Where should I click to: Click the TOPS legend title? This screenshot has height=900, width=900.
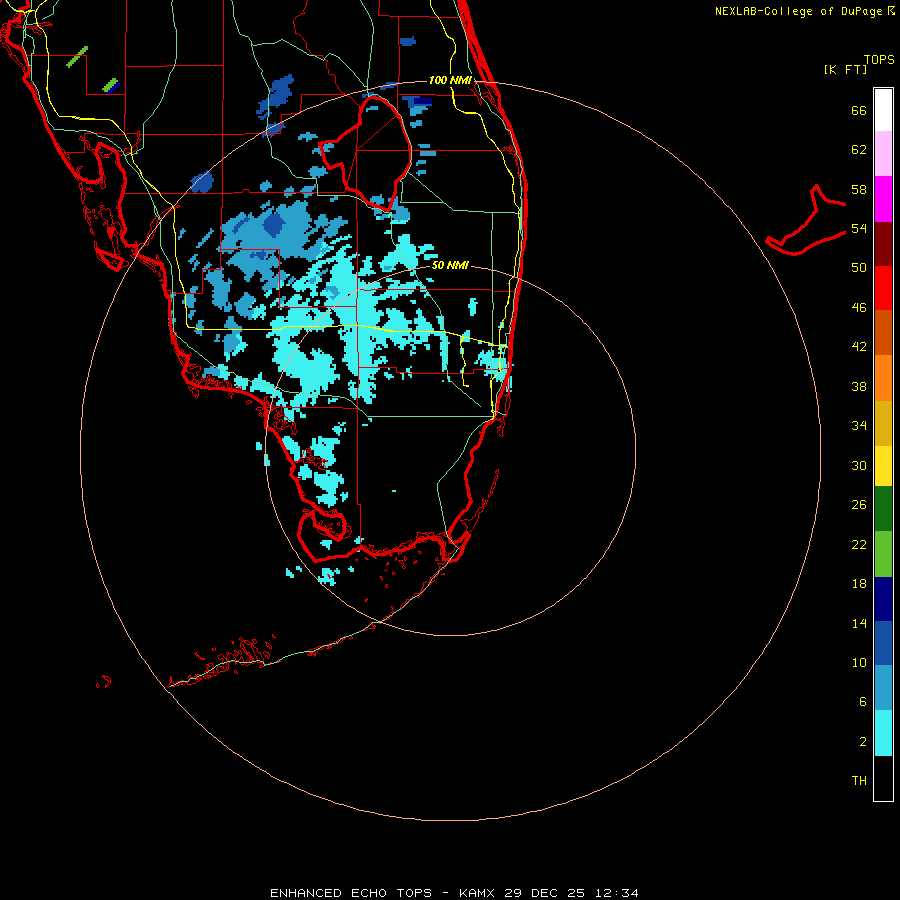[879, 59]
